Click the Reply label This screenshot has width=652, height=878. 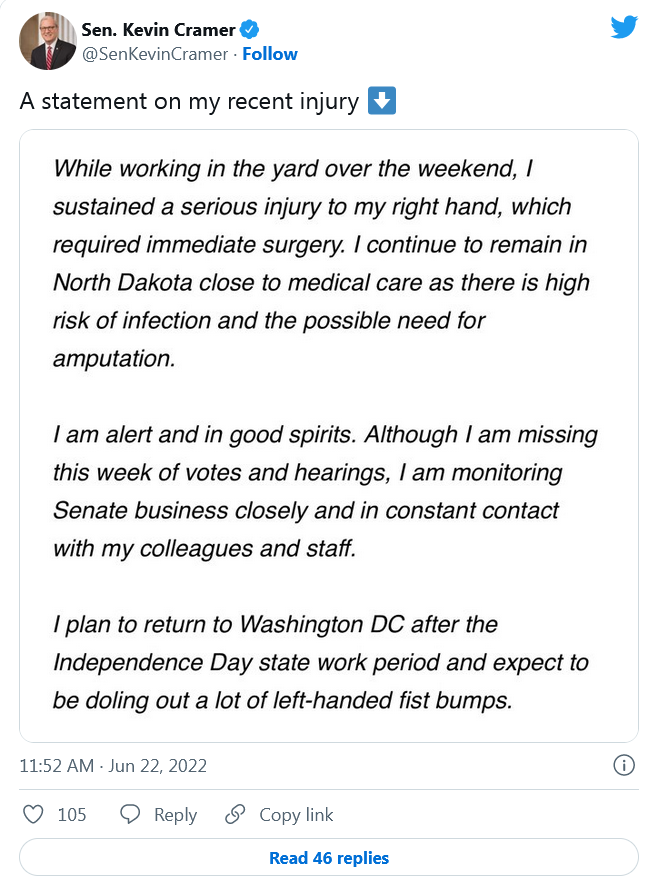click(175, 815)
